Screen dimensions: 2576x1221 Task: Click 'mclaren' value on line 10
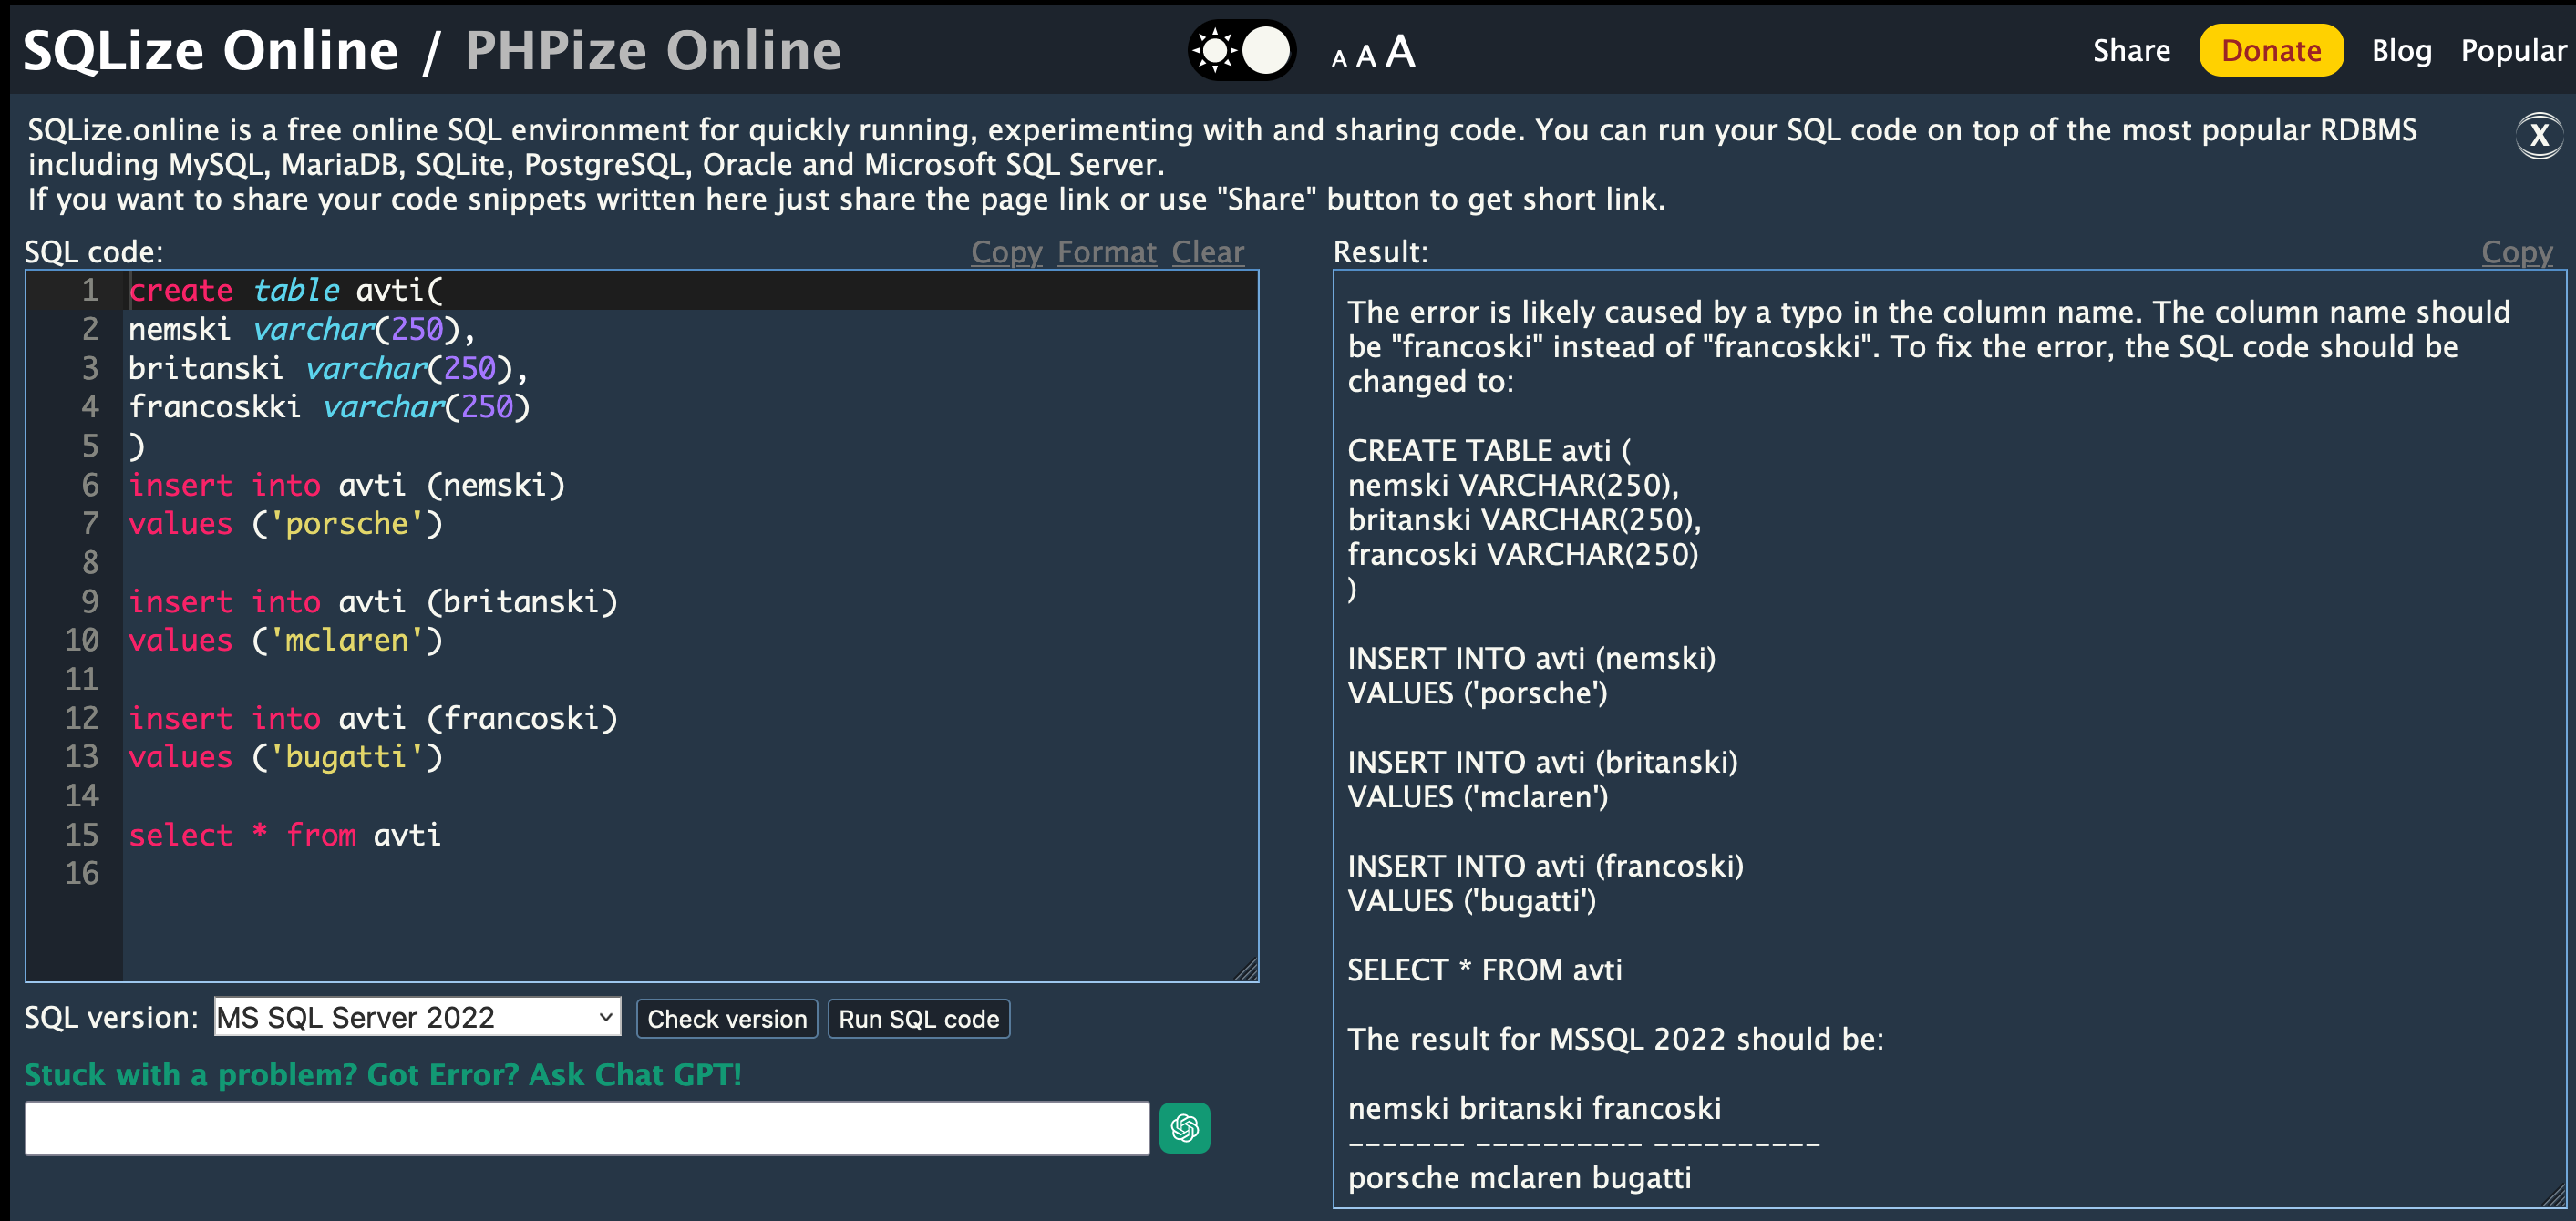point(346,640)
